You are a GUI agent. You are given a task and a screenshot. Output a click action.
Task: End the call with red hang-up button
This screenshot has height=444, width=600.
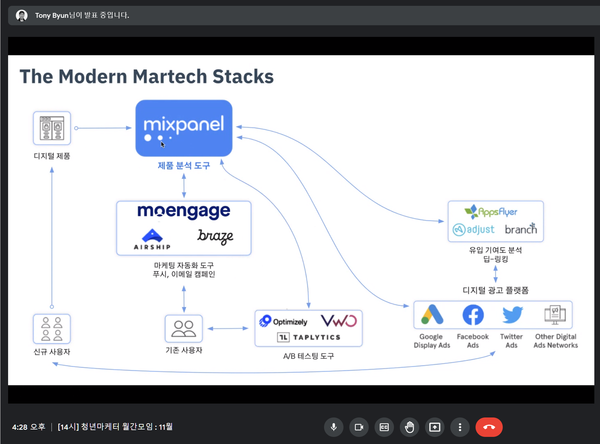pos(489,427)
